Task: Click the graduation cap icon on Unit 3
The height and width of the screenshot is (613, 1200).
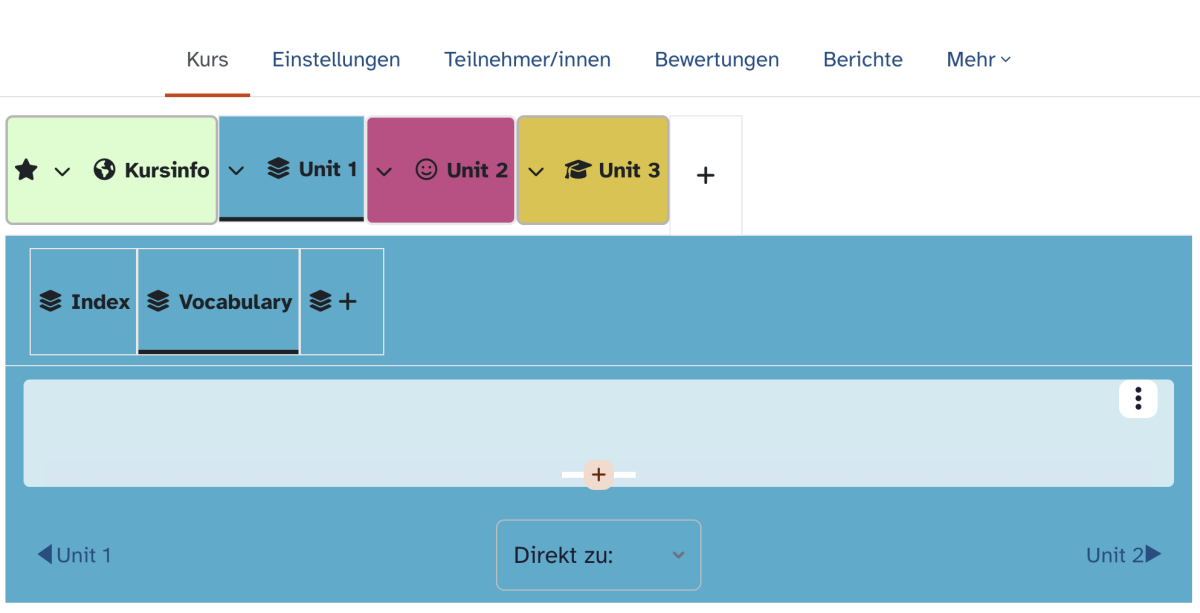Action: [x=577, y=170]
